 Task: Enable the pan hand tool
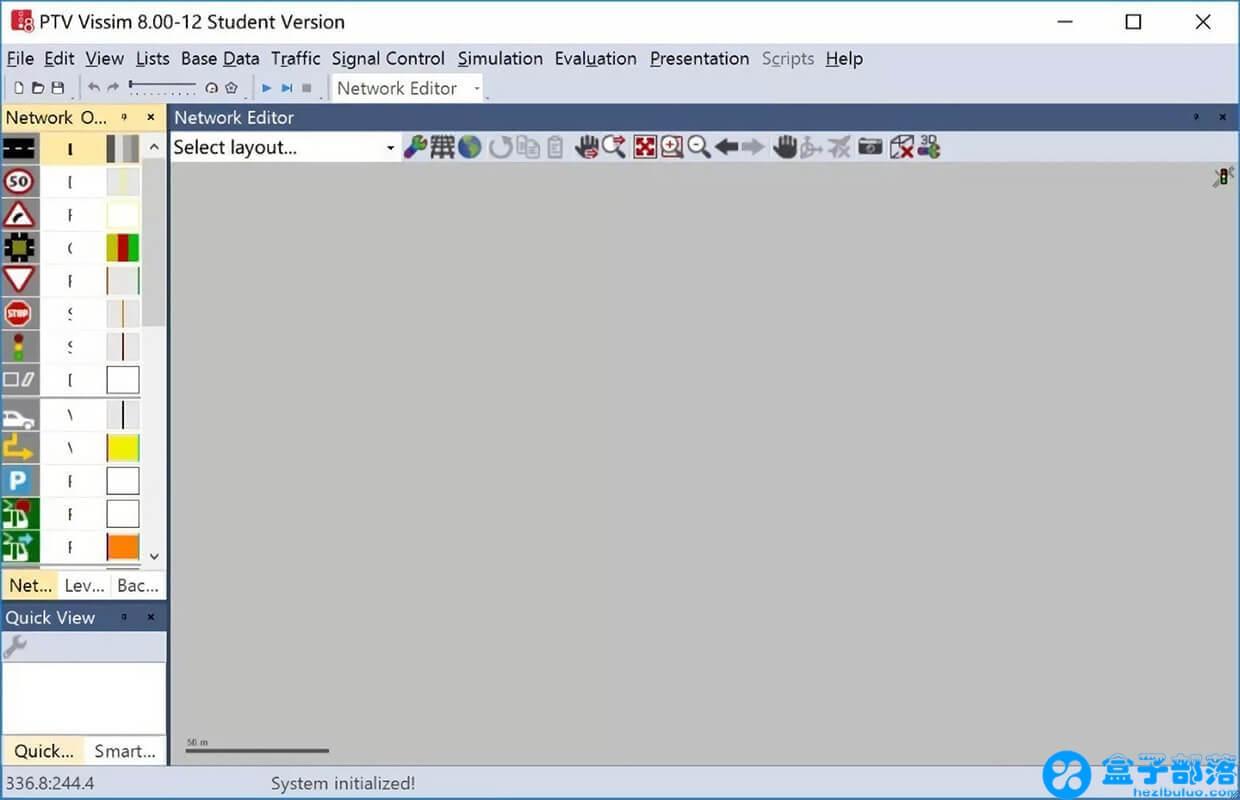point(785,148)
